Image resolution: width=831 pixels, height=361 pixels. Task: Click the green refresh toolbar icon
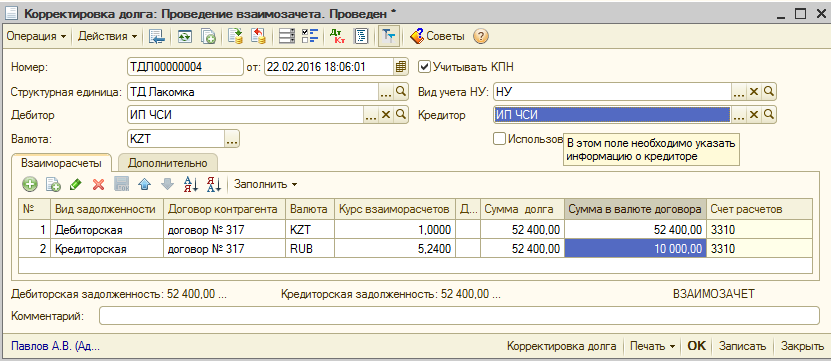pos(185,36)
